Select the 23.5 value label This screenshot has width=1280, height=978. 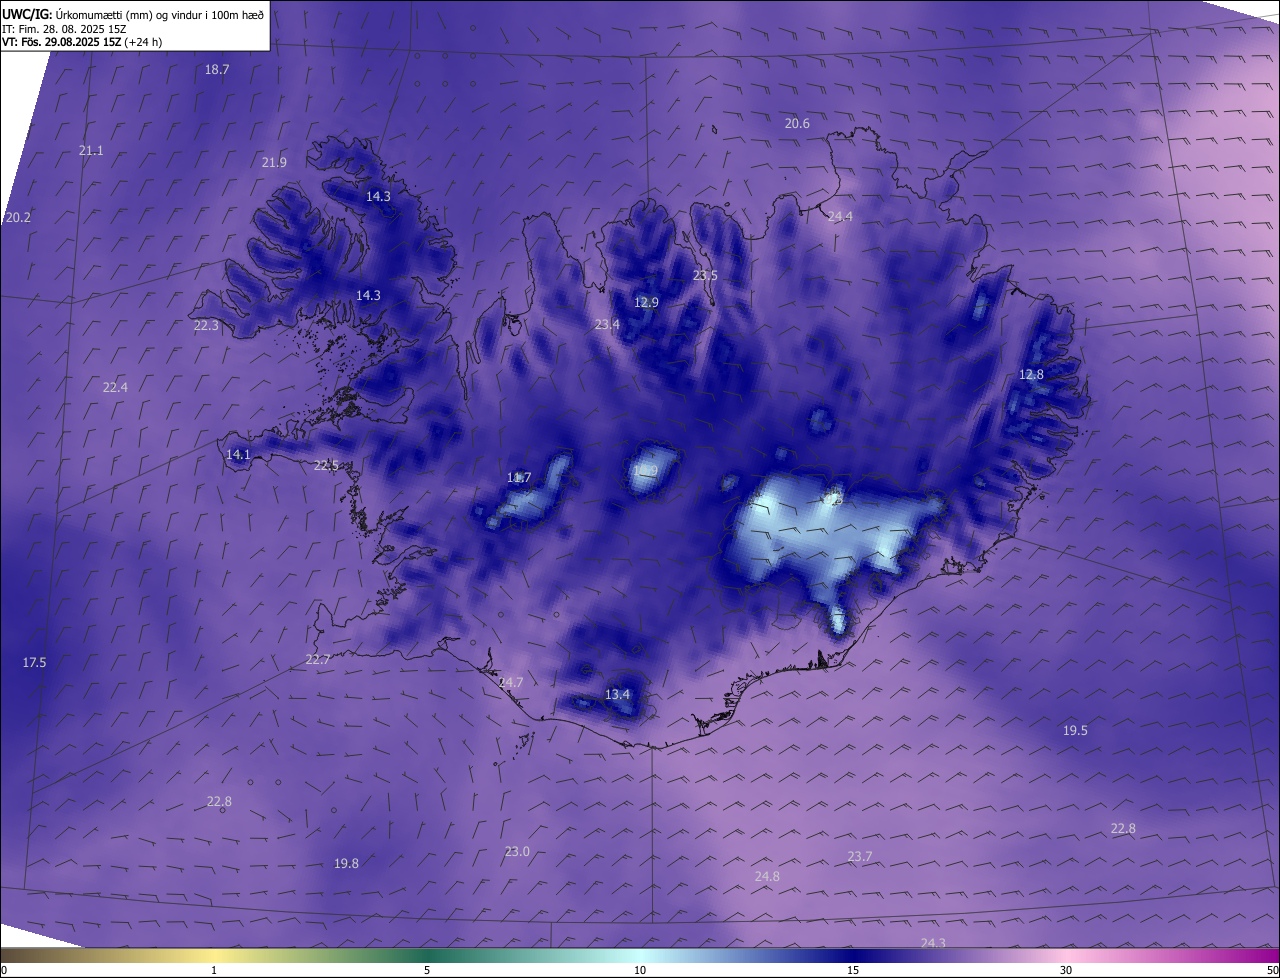coord(705,275)
